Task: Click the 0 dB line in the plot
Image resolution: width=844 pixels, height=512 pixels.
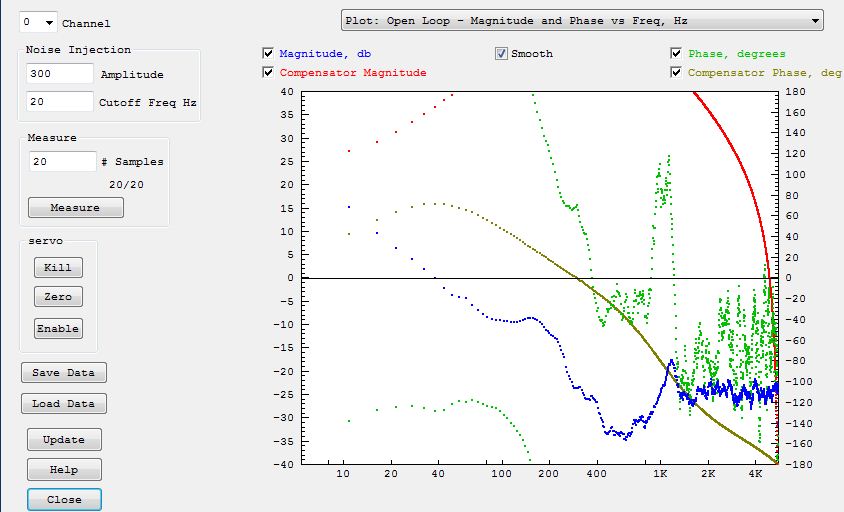Action: [500, 278]
